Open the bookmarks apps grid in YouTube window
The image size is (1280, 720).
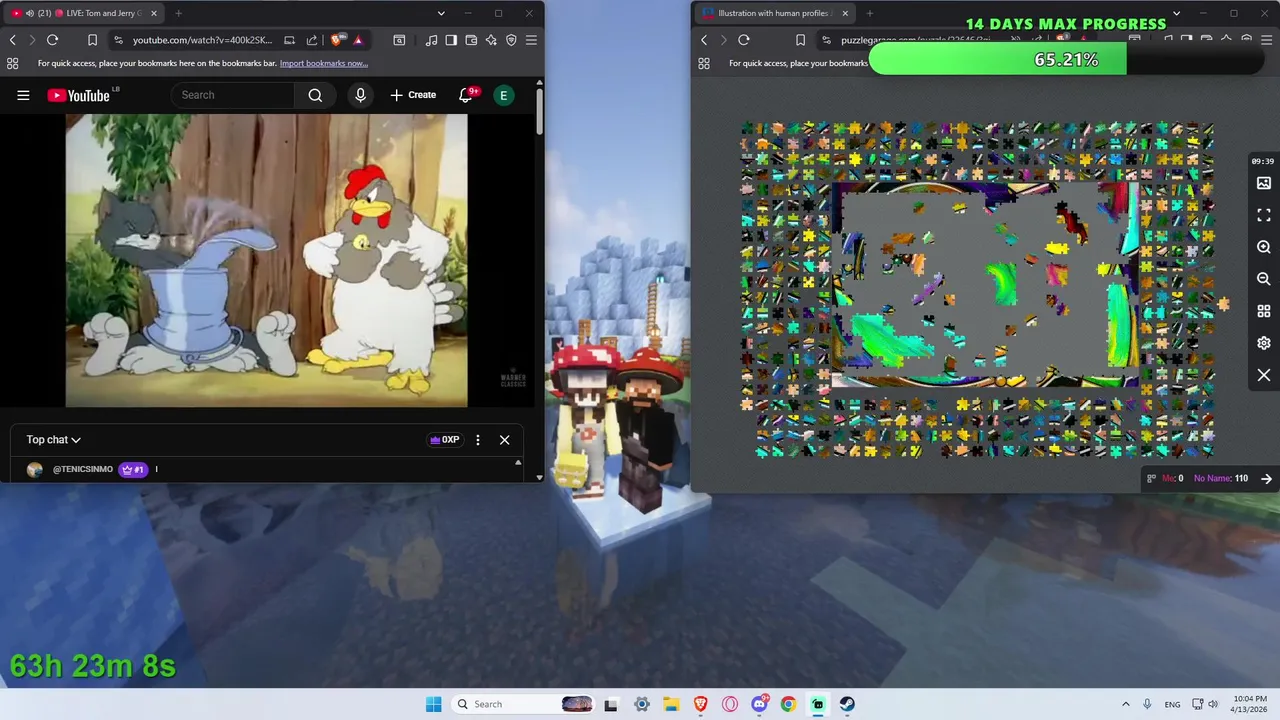12,63
